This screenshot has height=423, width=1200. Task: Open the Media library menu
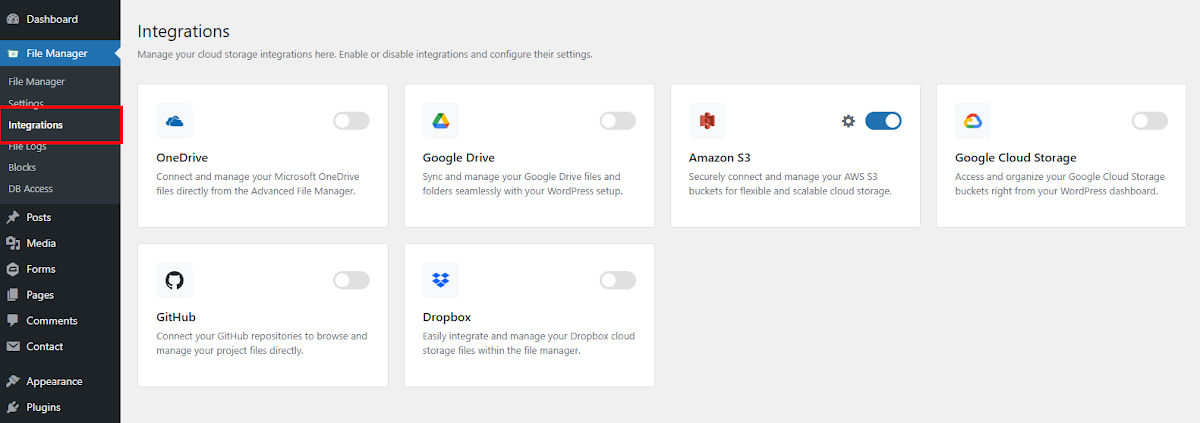(x=41, y=243)
